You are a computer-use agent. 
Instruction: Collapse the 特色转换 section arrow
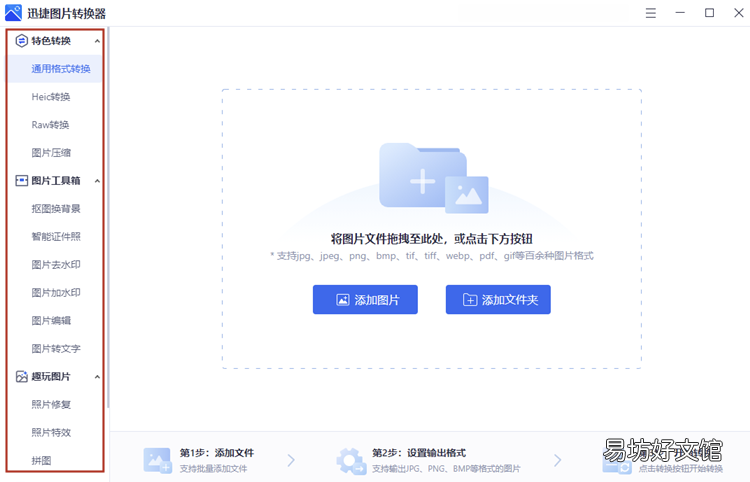[97, 41]
